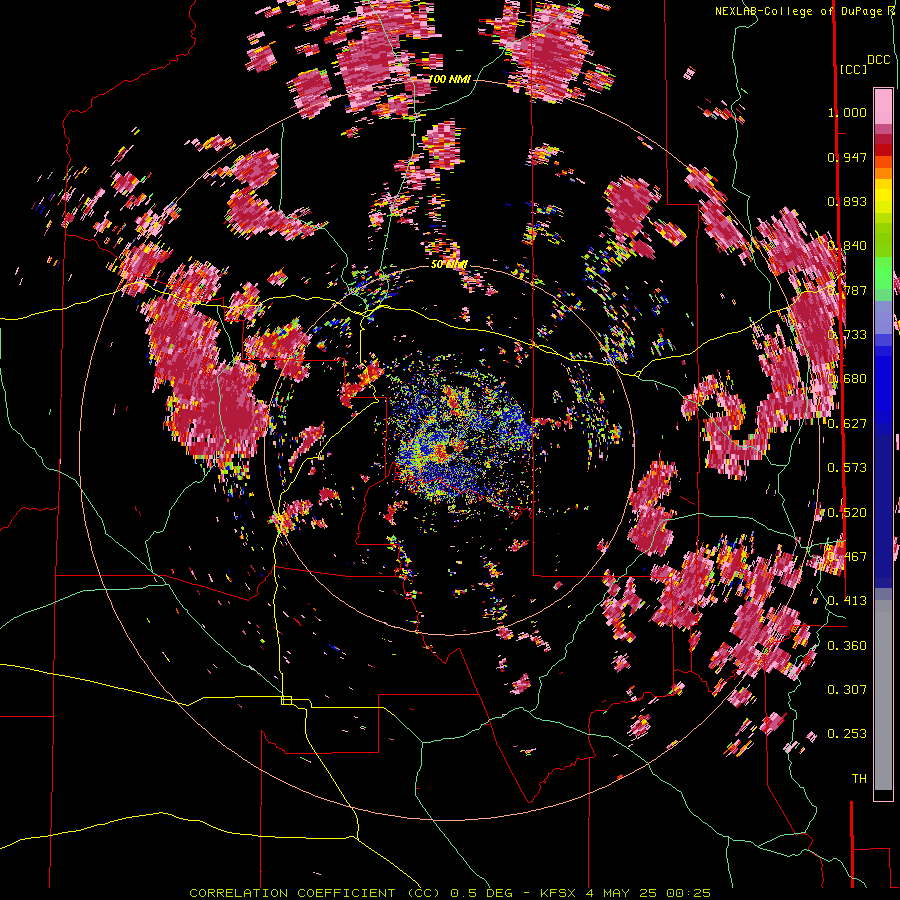
Task: Select the 1.000 color scale value
Action: (x=847, y=112)
